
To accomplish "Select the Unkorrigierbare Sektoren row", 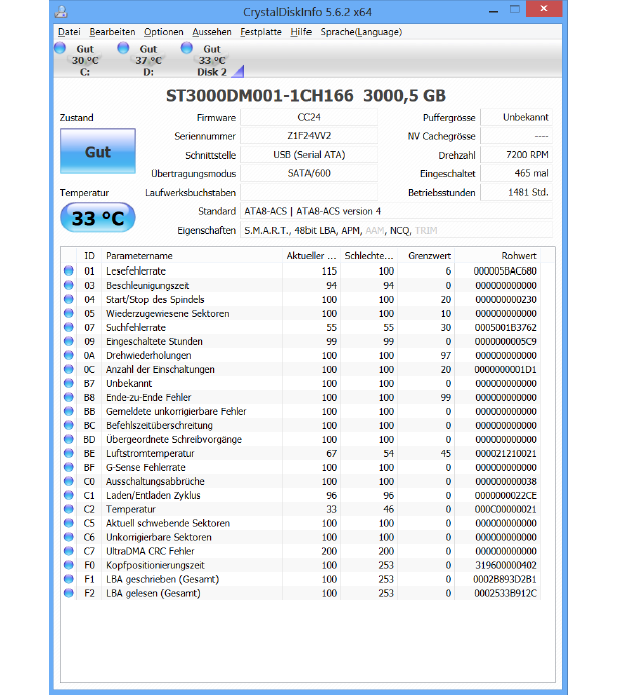I will pos(301,537).
